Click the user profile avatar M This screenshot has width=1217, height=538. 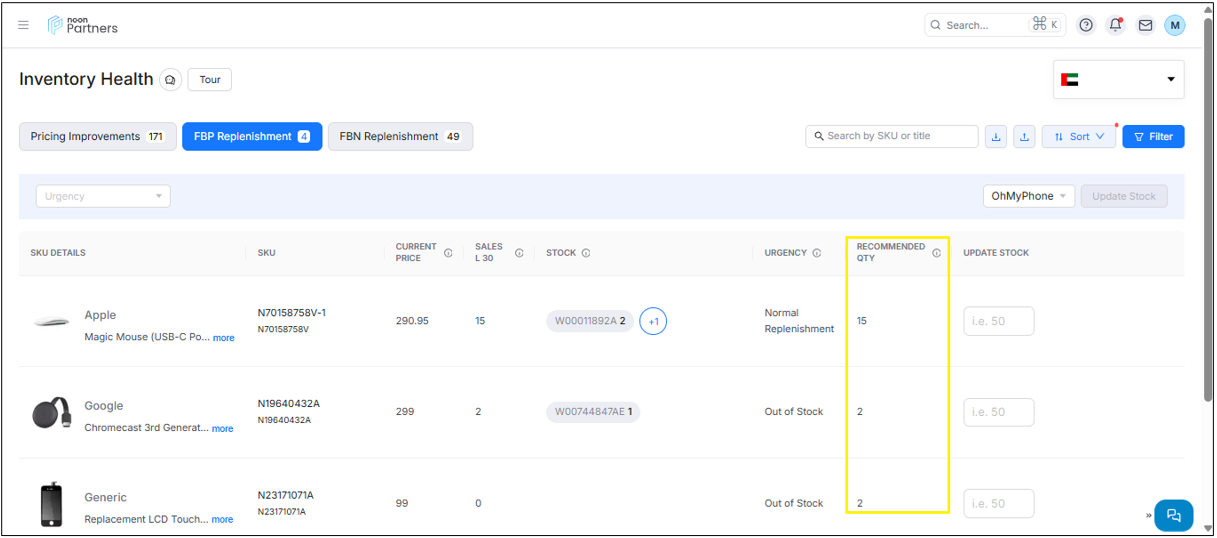pos(1175,25)
